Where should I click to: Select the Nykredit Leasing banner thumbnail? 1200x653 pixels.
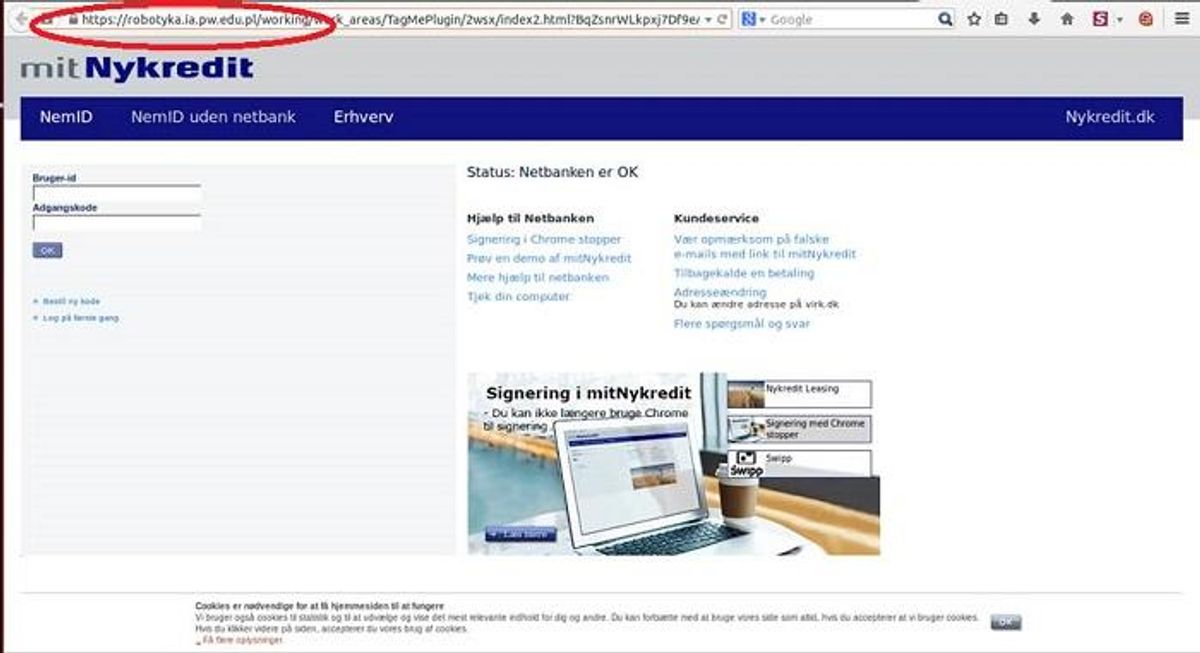point(799,393)
